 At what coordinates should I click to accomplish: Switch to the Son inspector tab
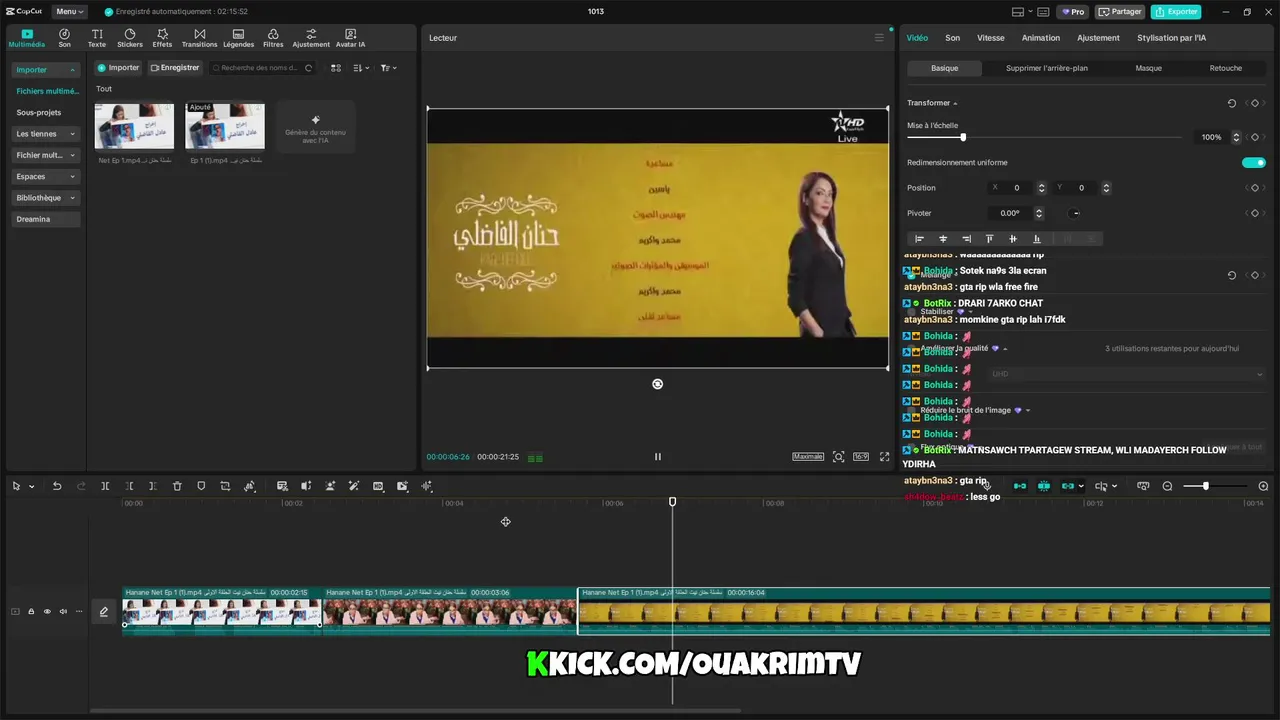click(953, 38)
